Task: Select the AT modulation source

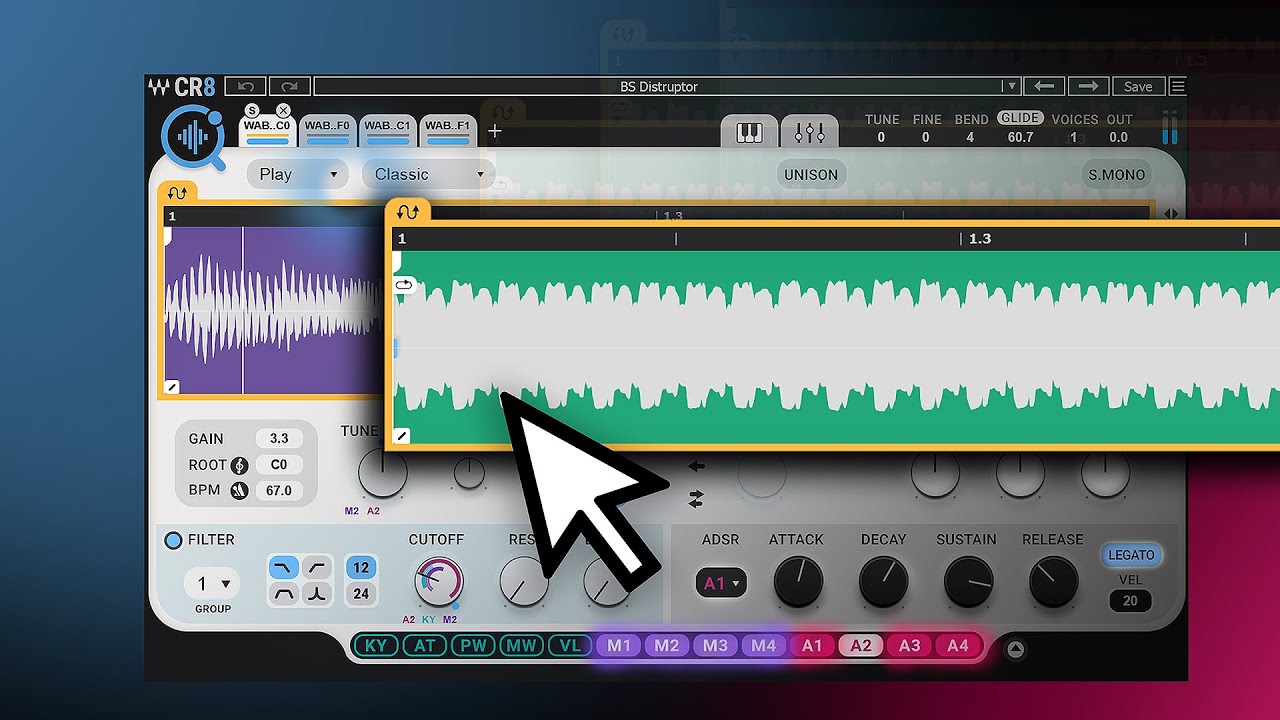Action: (425, 646)
